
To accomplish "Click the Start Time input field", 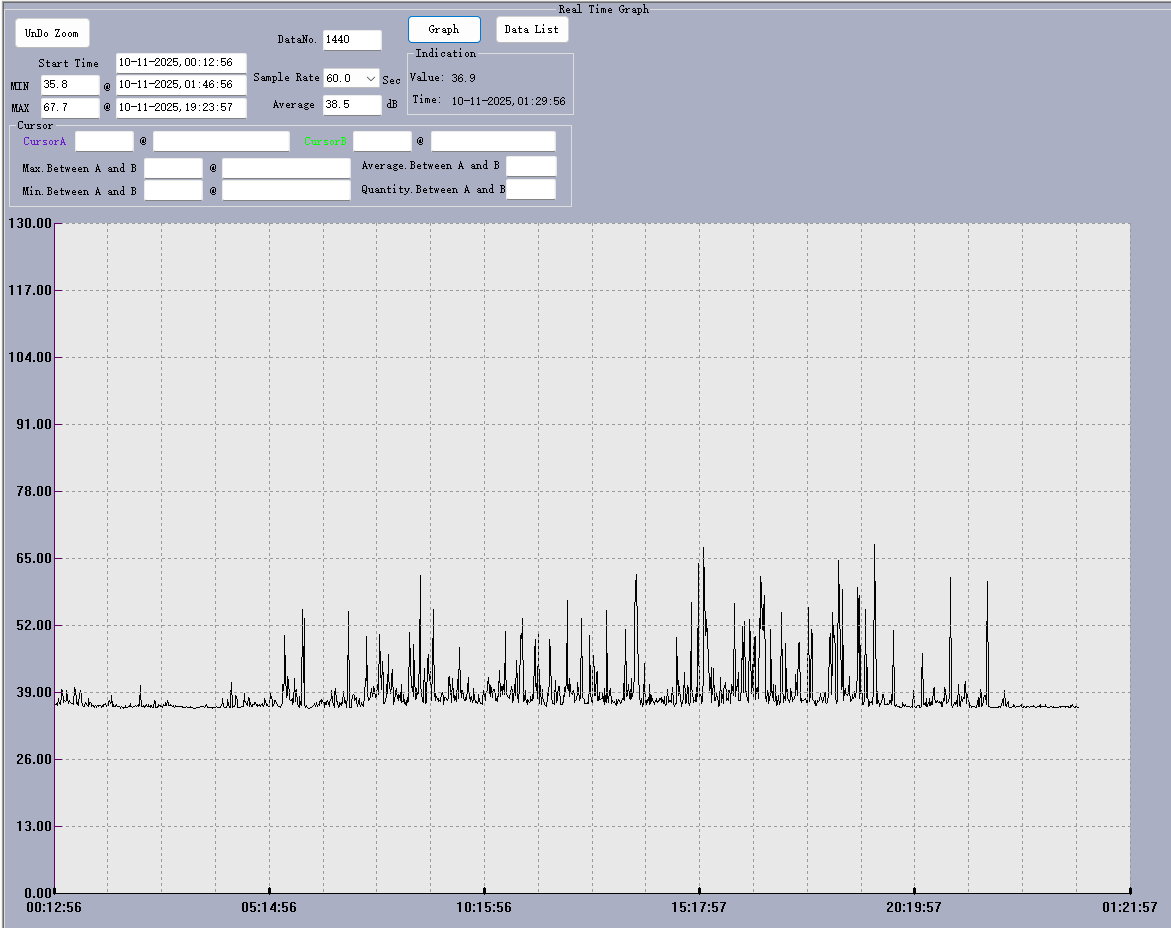I will point(181,63).
